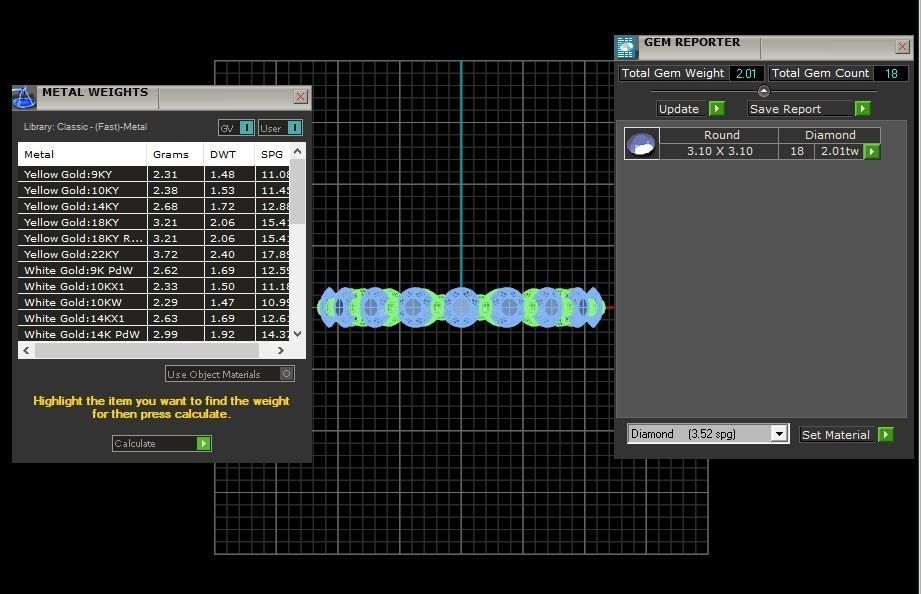The width and height of the screenshot is (922, 594).
Task: Click green arrow next to Save Report
Action: tap(863, 109)
